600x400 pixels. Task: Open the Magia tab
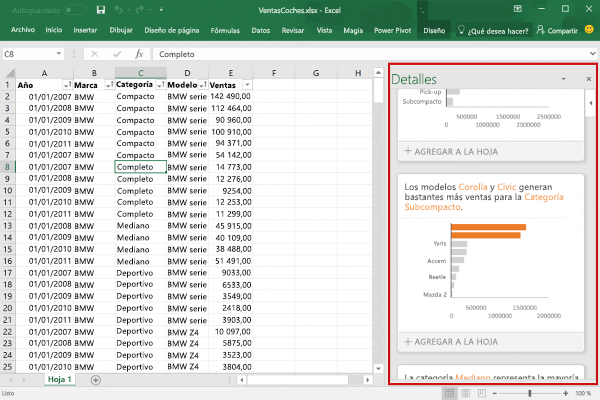[x=353, y=31]
